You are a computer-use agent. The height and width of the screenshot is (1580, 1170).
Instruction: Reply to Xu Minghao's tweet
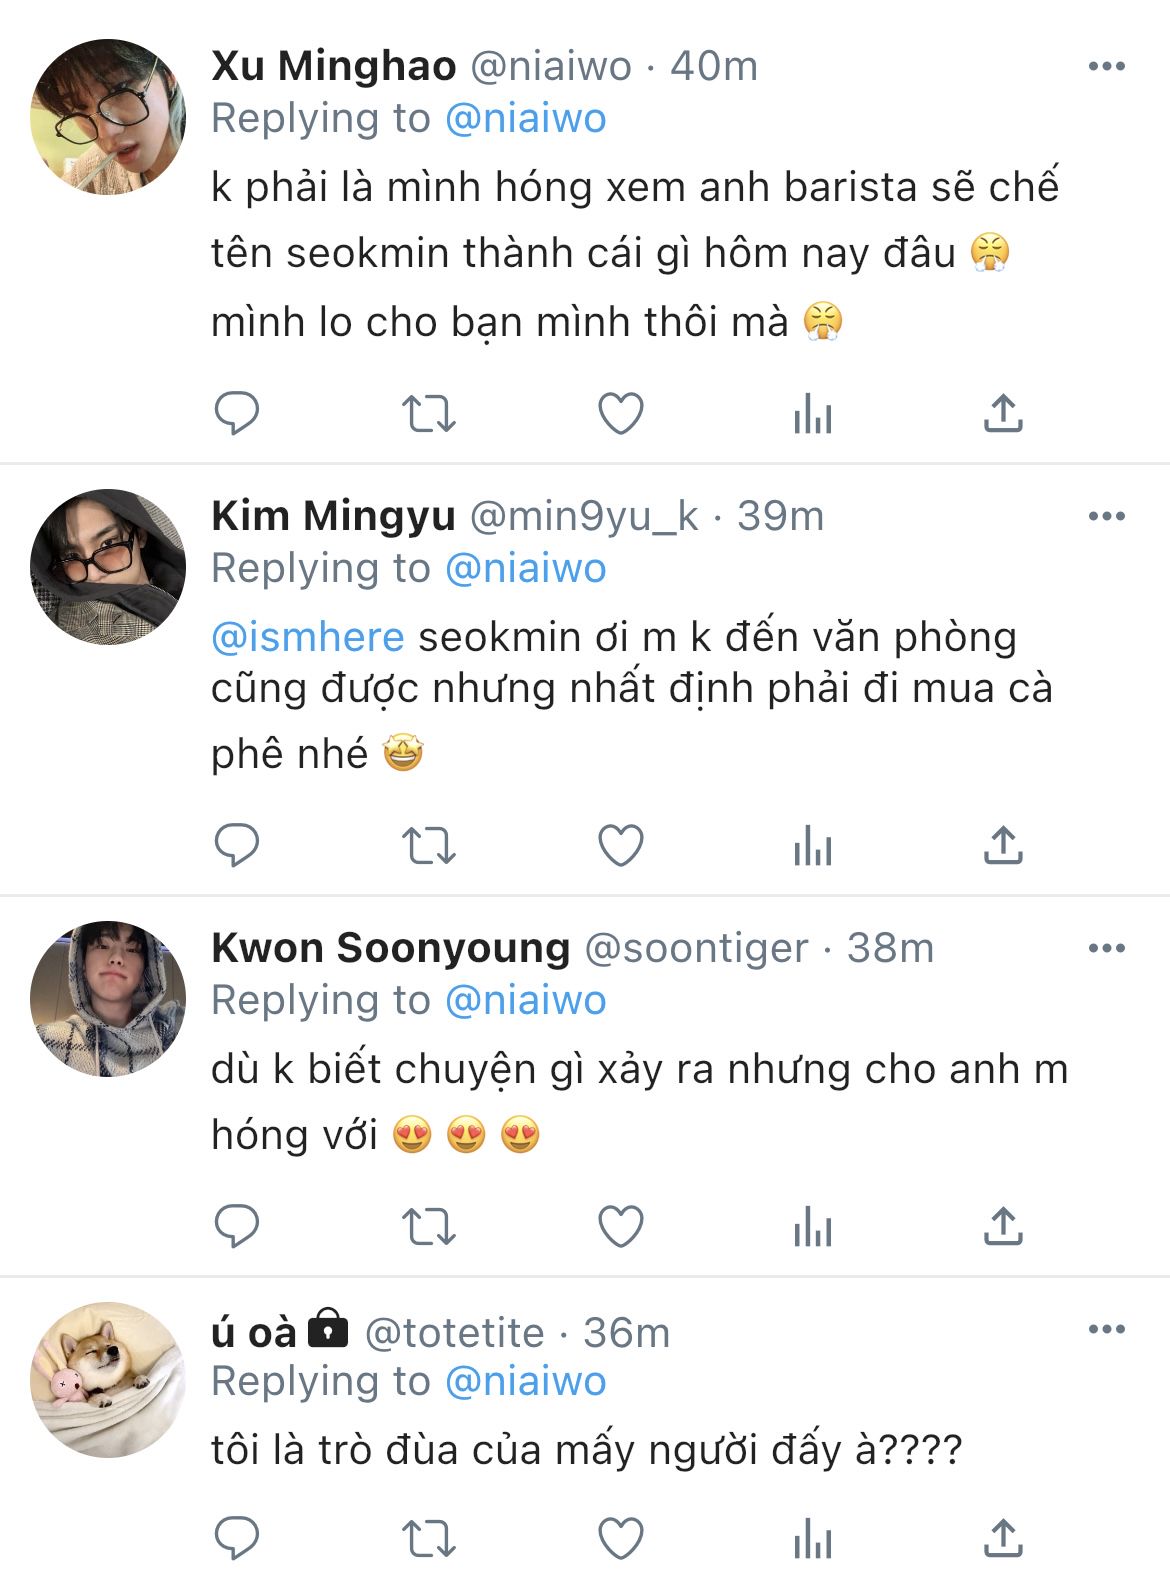[x=237, y=413]
